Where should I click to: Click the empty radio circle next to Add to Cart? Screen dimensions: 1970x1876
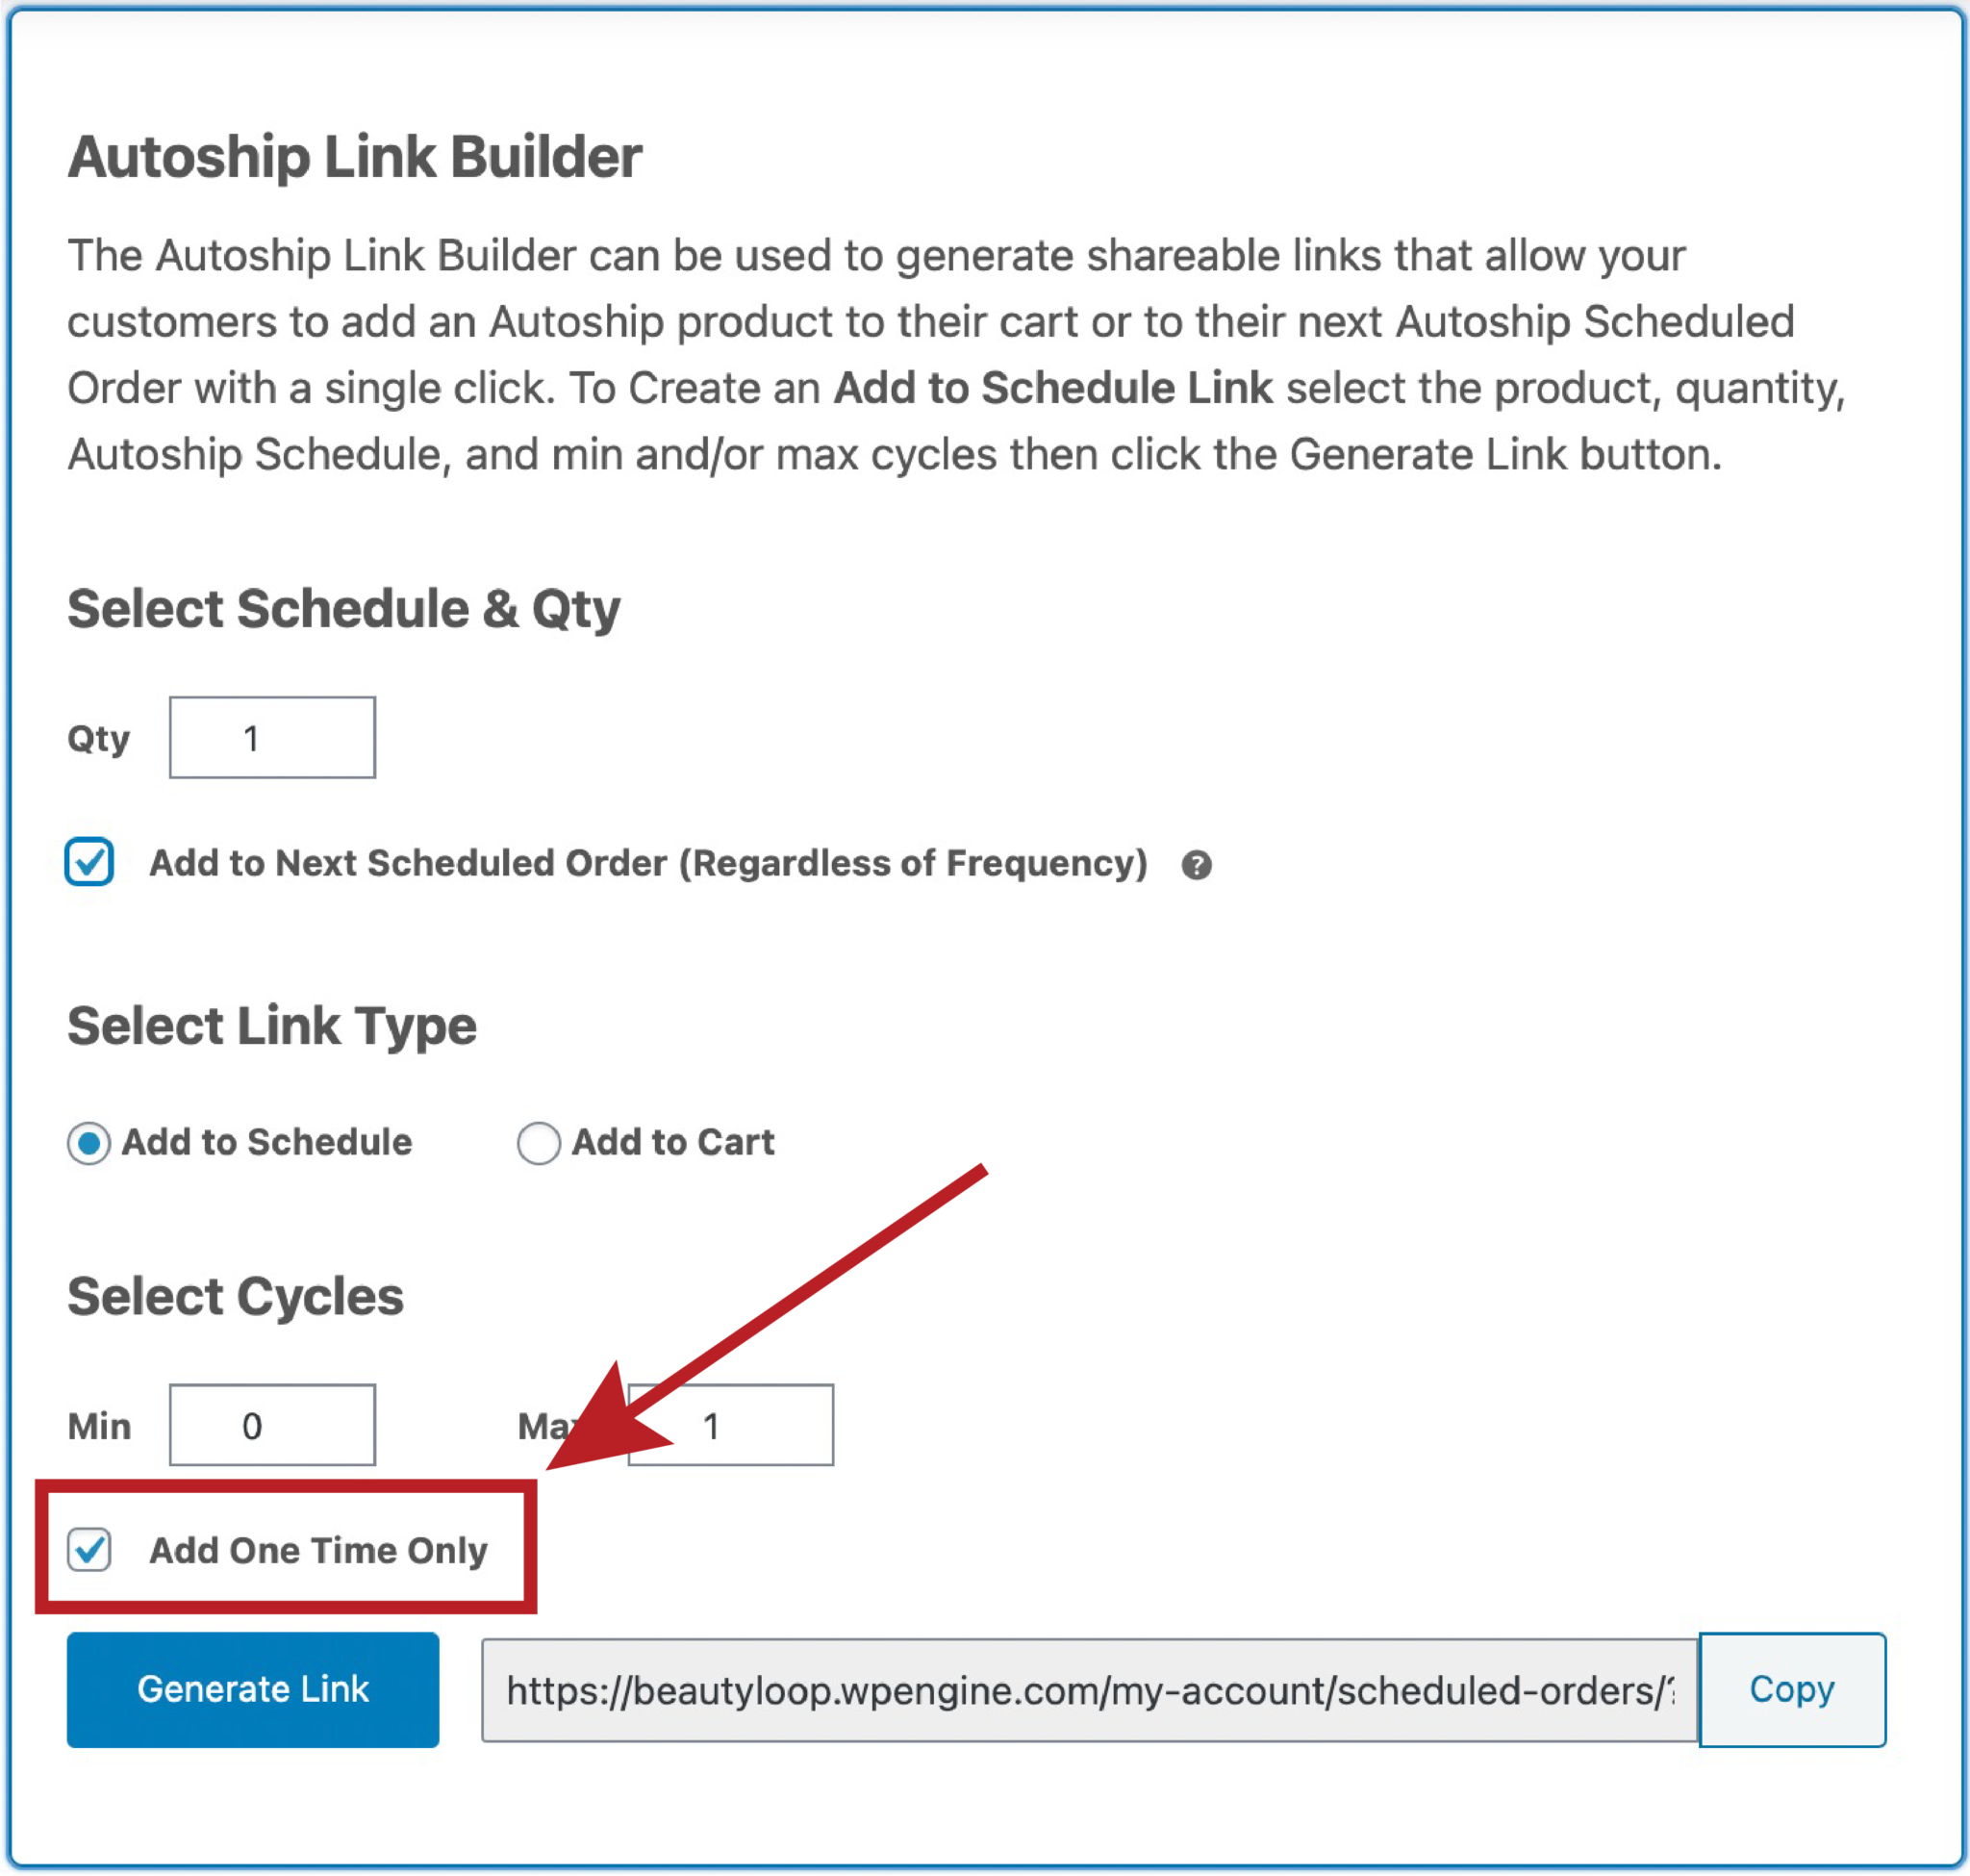(538, 1143)
